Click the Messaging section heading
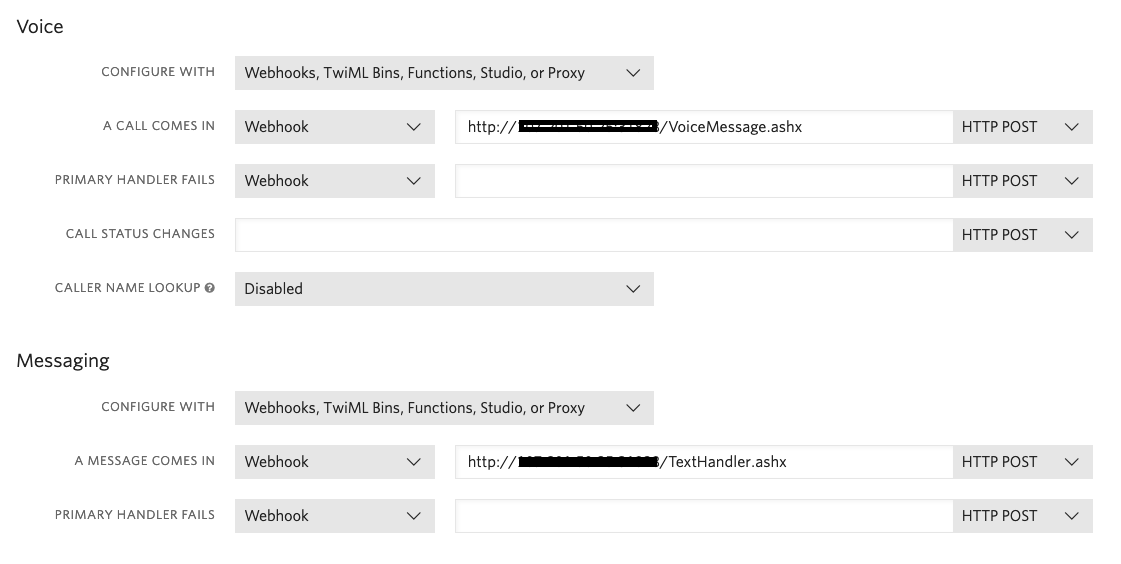This screenshot has width=1121, height=564. coord(63,361)
